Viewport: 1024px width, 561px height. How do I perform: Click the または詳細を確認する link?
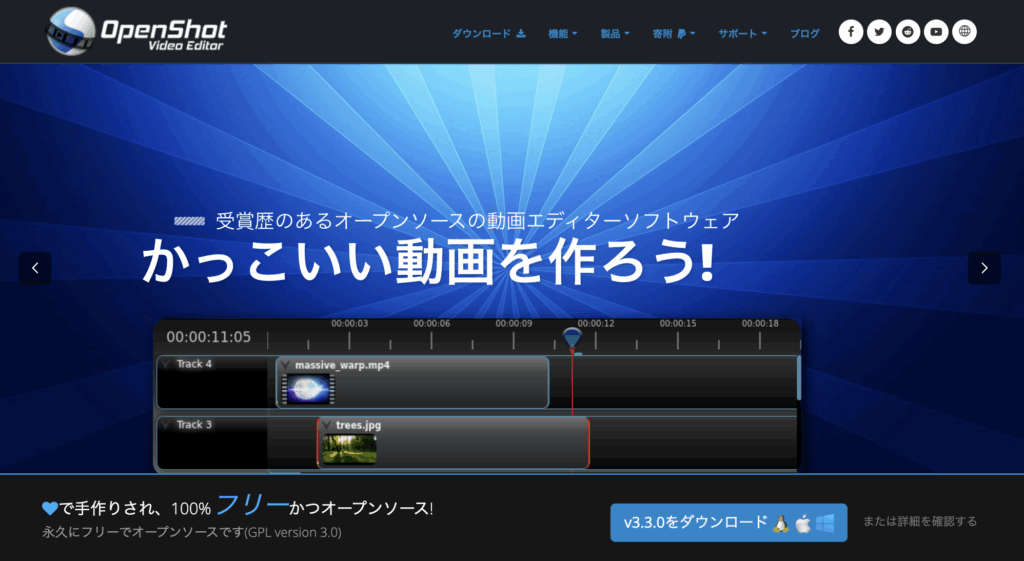pyautogui.click(x=920, y=521)
